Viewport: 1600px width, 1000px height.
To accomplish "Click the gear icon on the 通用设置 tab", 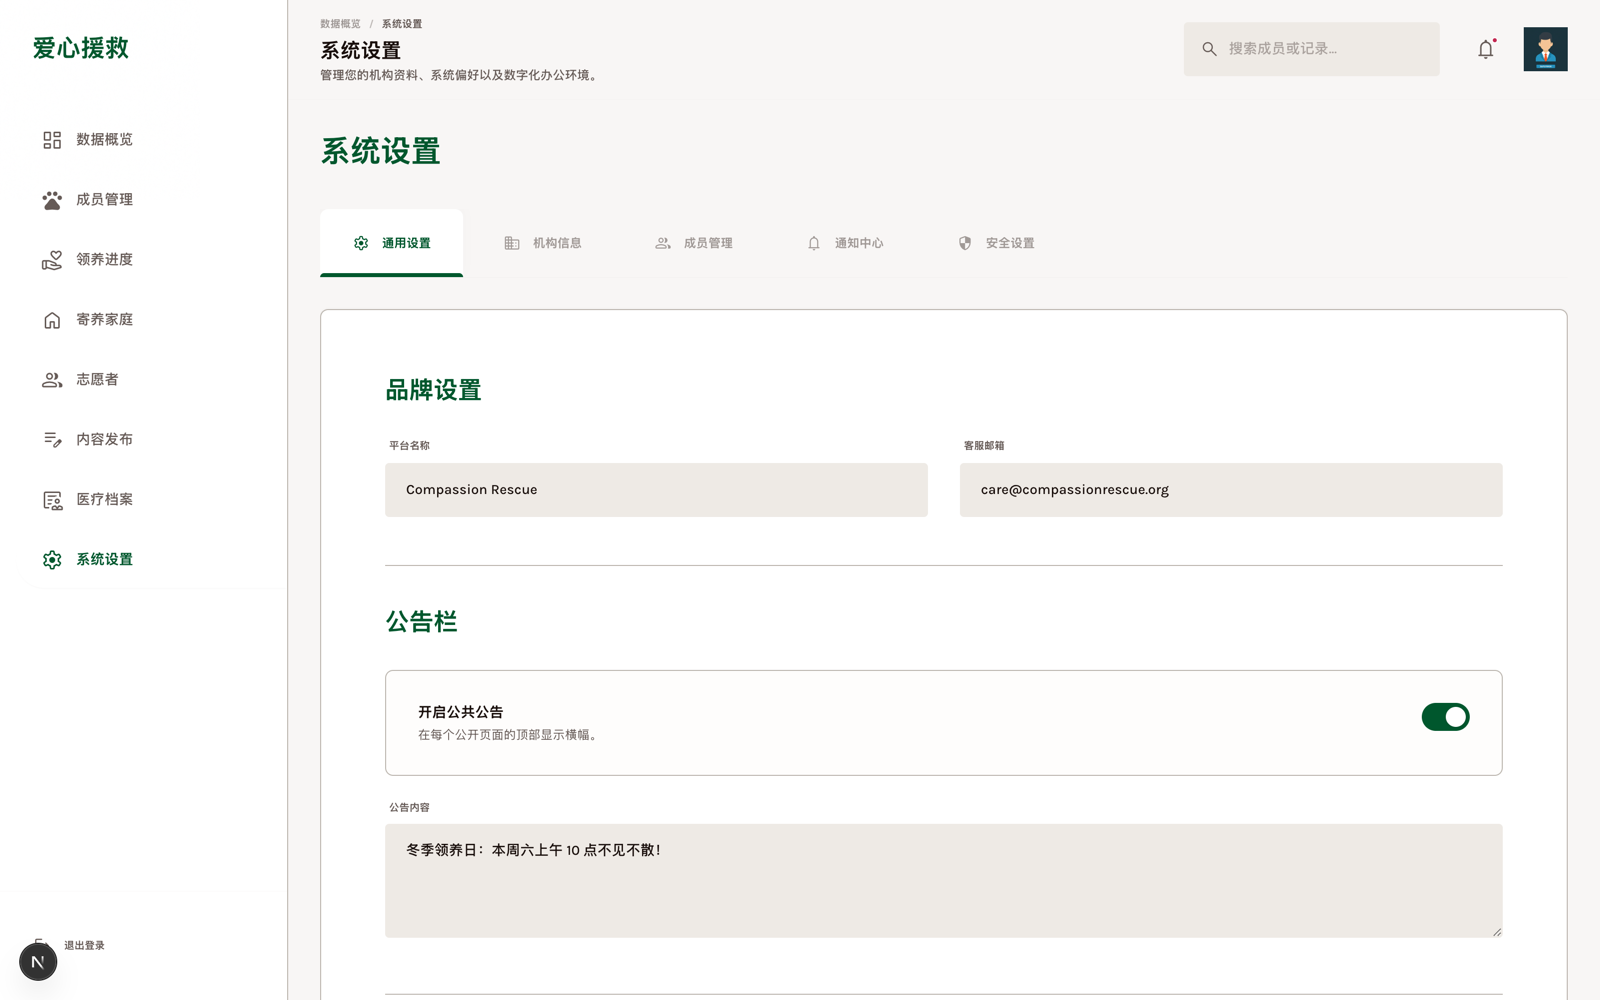I will [361, 243].
